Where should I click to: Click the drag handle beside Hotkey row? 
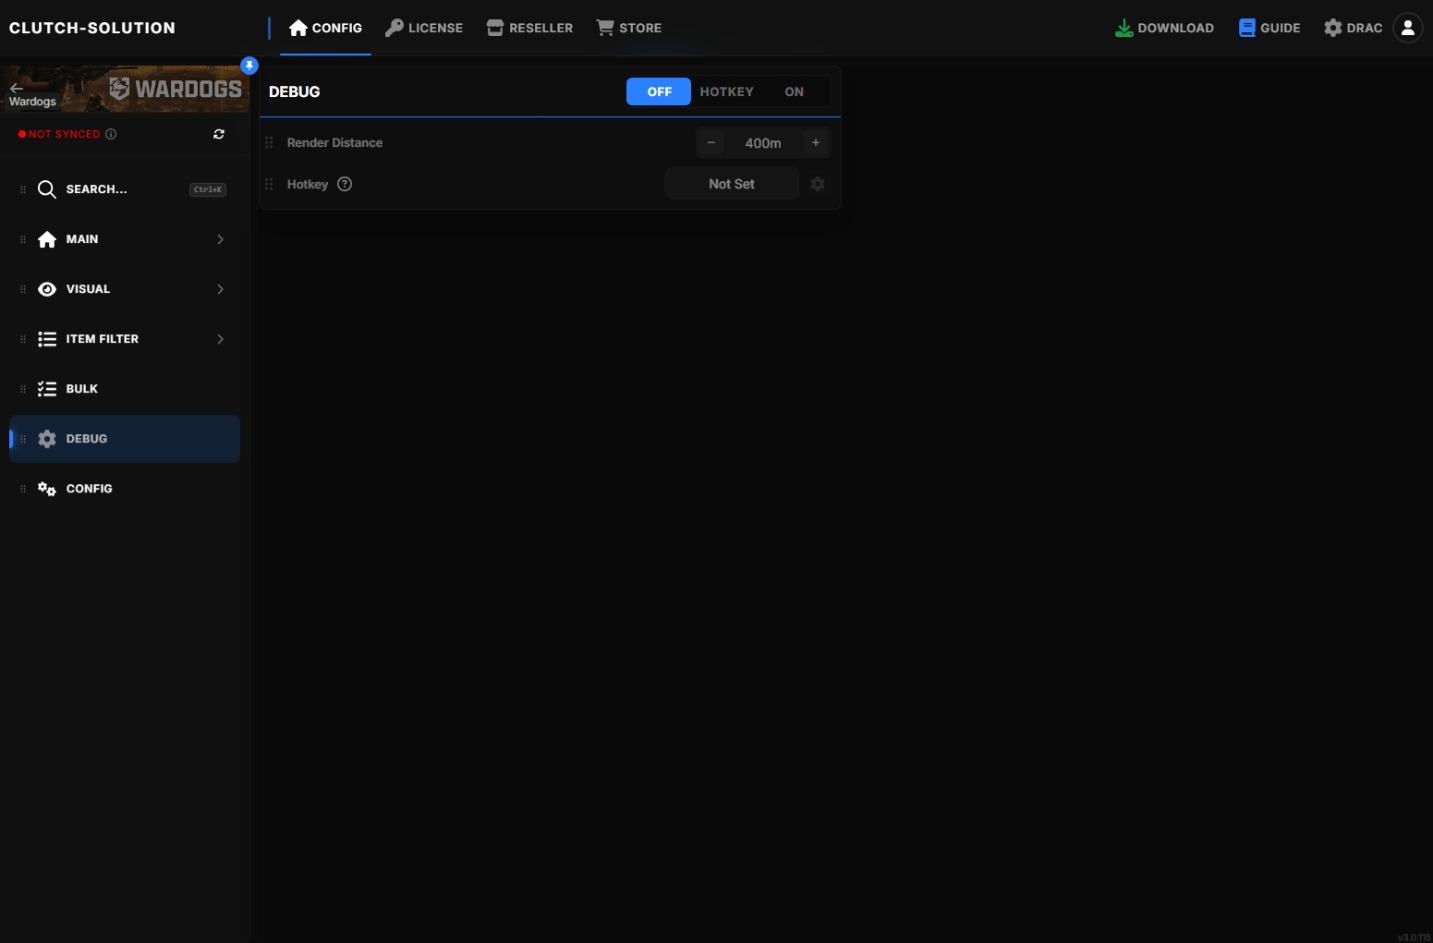click(269, 184)
